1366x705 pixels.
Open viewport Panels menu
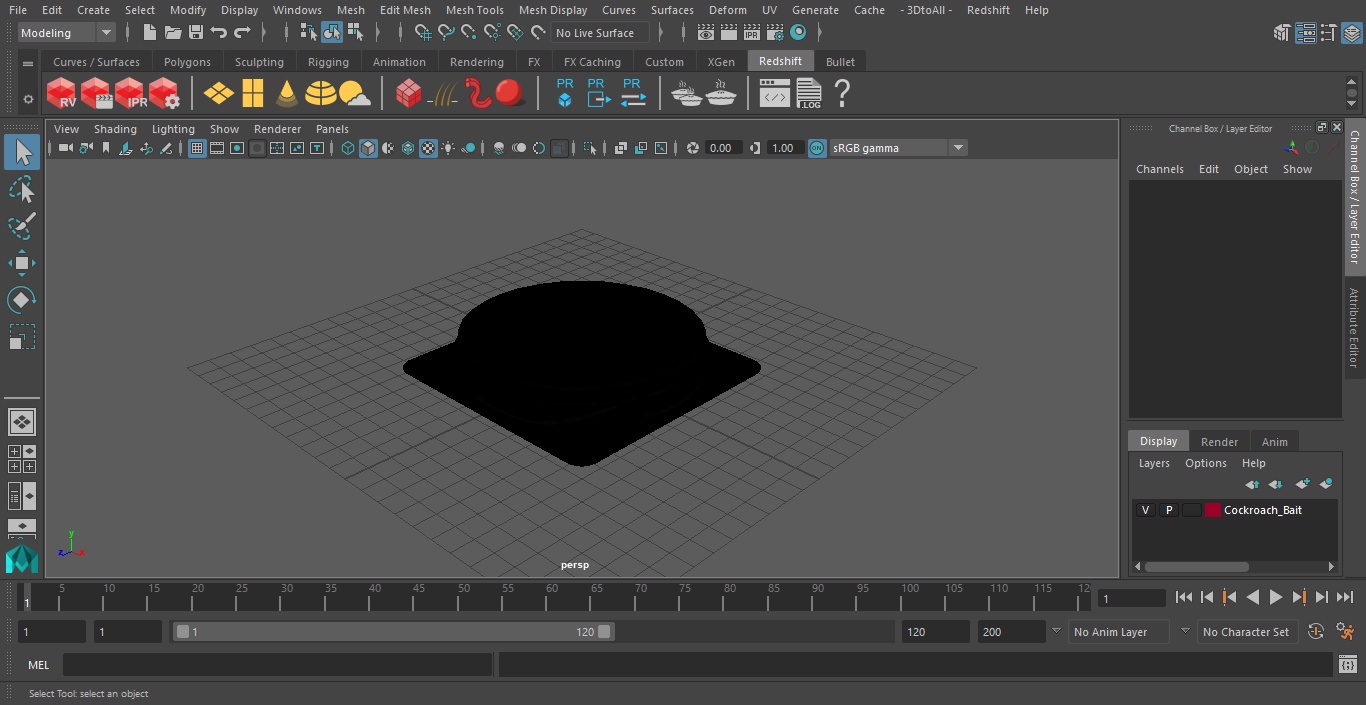[332, 129]
